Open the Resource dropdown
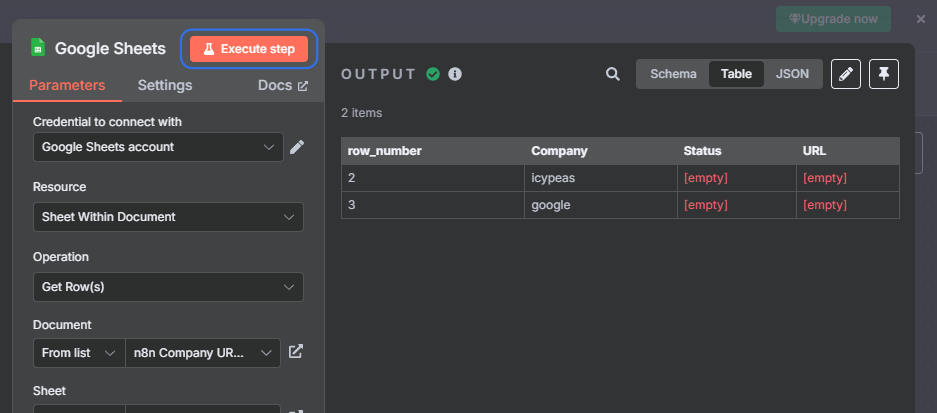The height and width of the screenshot is (413, 937). point(169,217)
